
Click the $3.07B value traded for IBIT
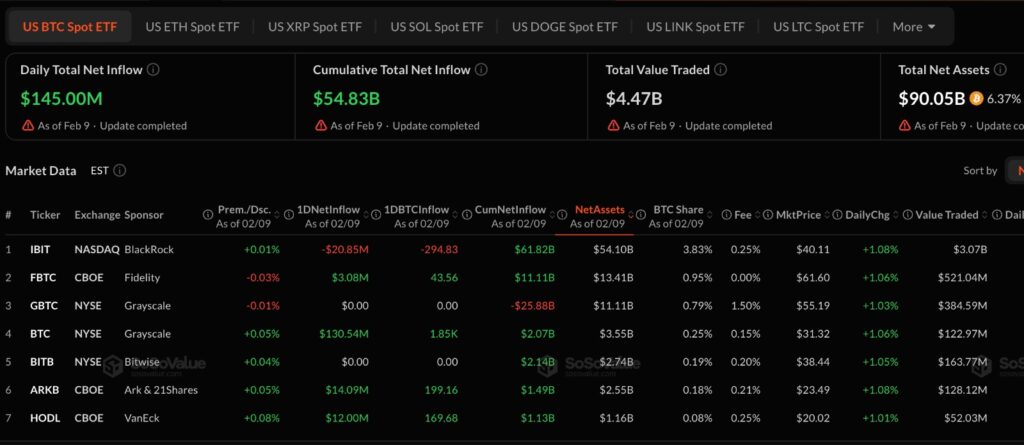pyautogui.click(x=968, y=250)
